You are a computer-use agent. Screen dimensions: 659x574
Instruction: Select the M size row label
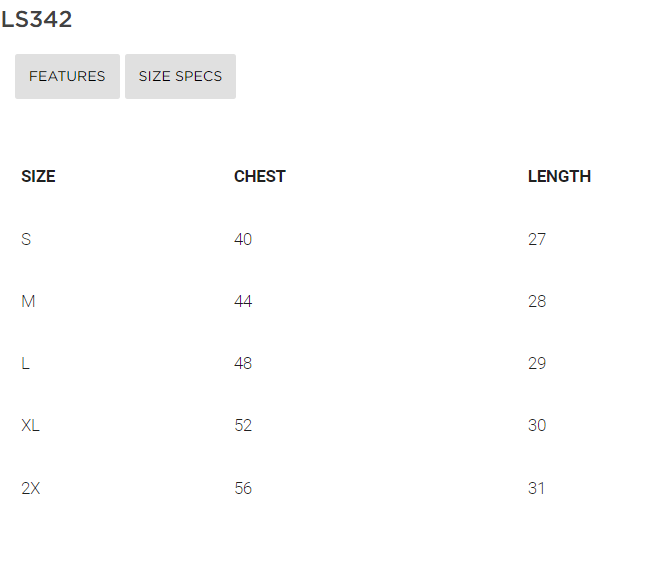(28, 301)
